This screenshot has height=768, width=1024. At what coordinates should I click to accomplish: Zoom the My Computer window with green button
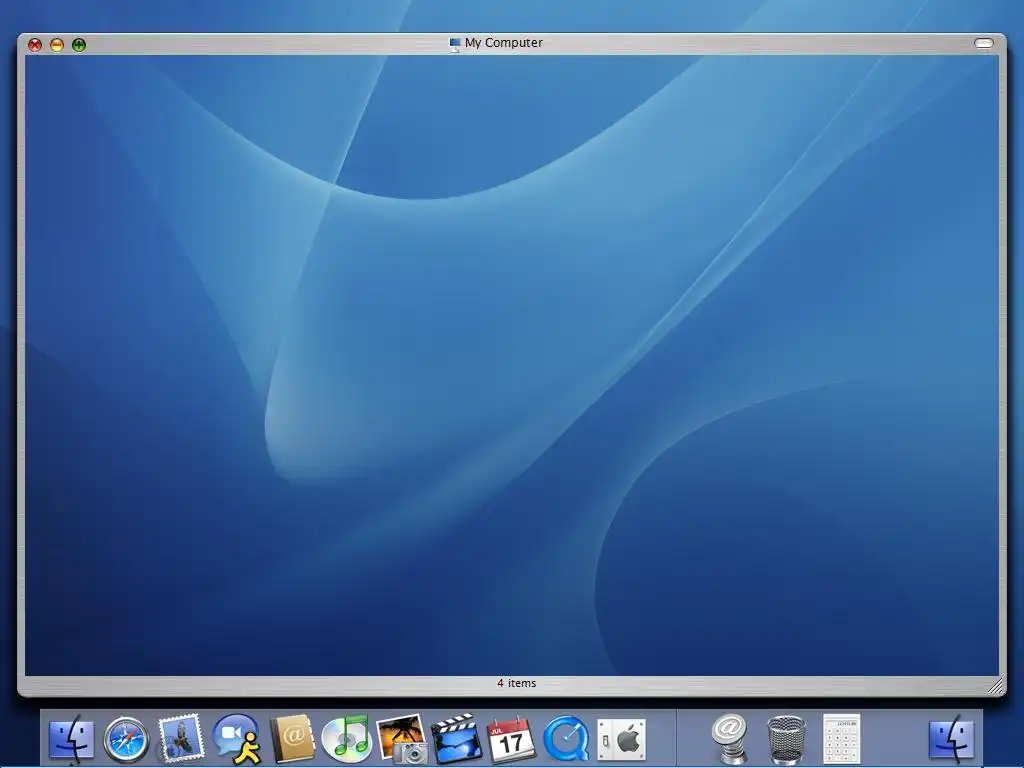tap(79, 44)
